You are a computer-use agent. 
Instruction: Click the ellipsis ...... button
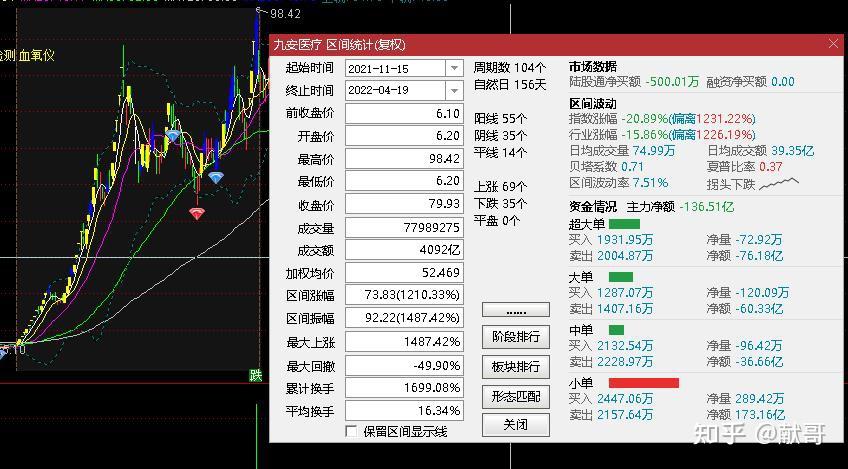(x=516, y=310)
